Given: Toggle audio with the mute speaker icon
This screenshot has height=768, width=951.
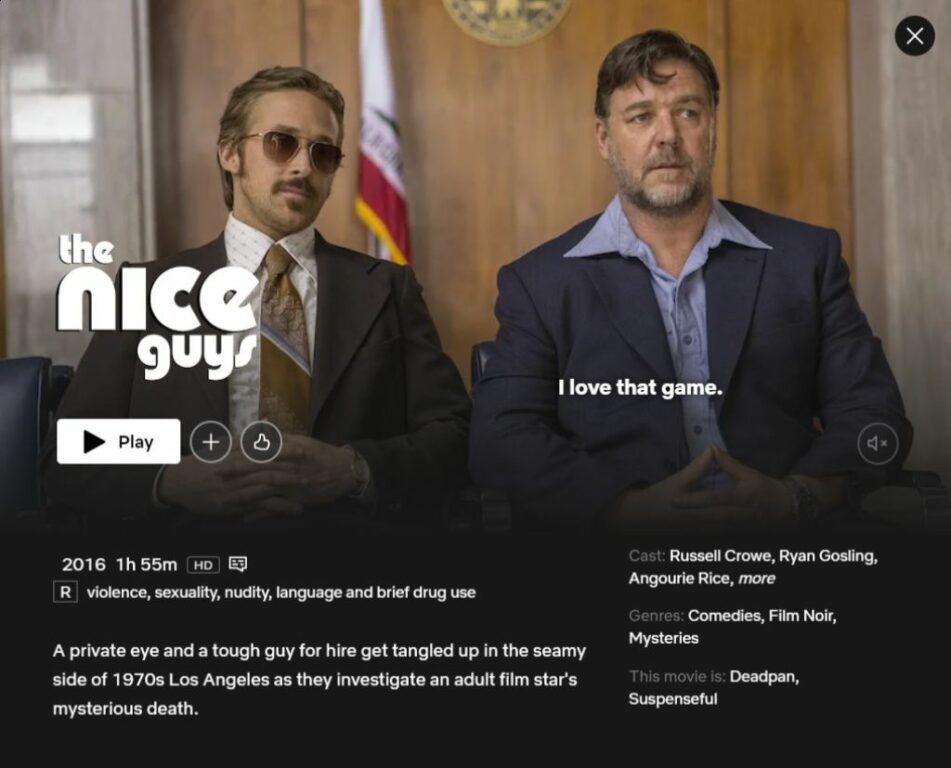Looking at the screenshot, I should 877,443.
